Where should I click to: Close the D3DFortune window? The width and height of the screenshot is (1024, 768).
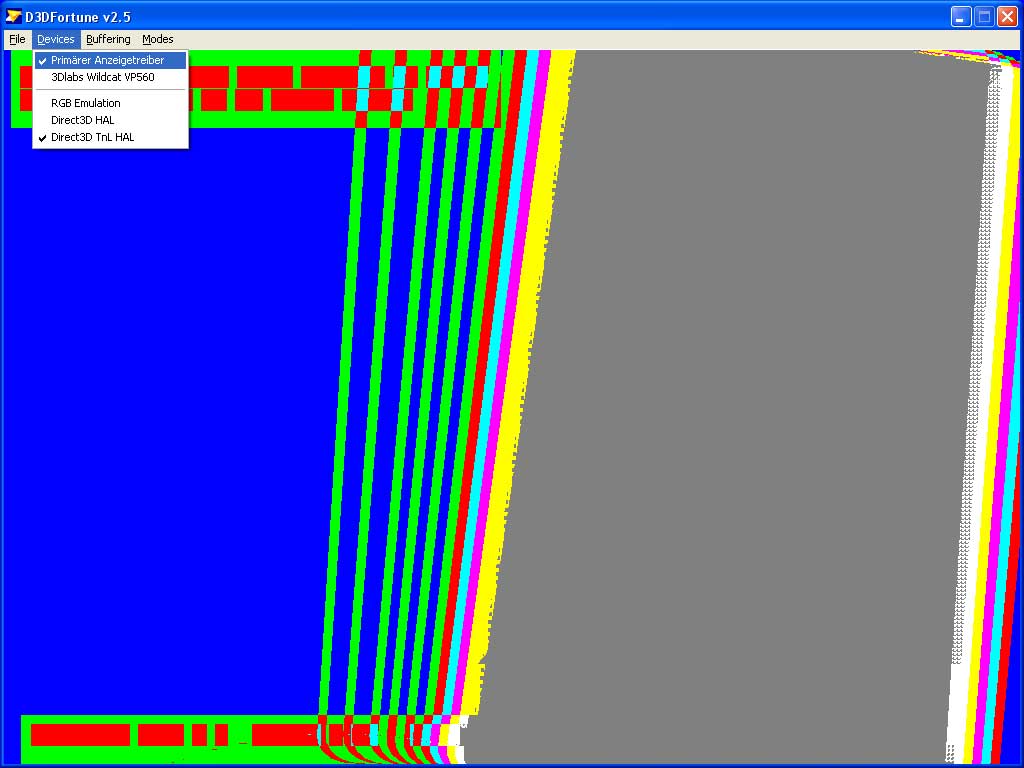click(x=1007, y=16)
